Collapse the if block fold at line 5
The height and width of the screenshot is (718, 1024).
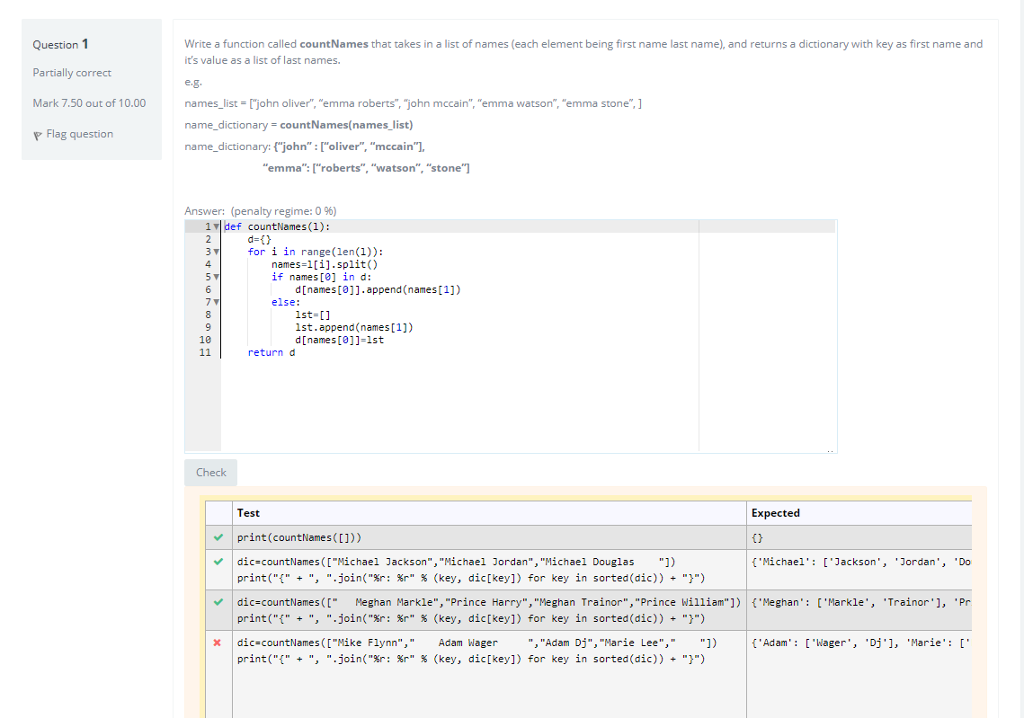pyautogui.click(x=216, y=277)
